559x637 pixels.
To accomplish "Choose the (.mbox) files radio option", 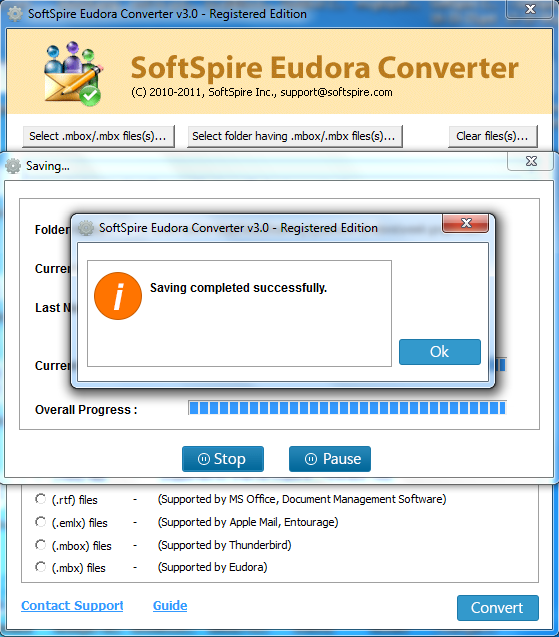I will pyautogui.click(x=40, y=545).
